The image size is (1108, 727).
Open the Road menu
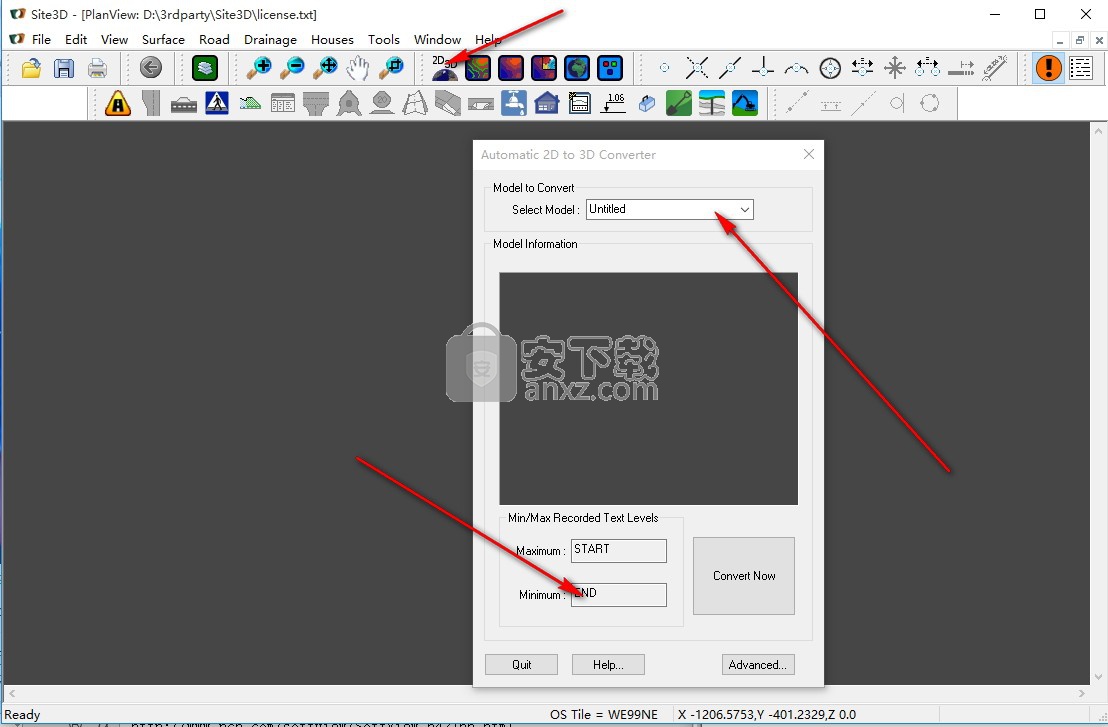(214, 40)
